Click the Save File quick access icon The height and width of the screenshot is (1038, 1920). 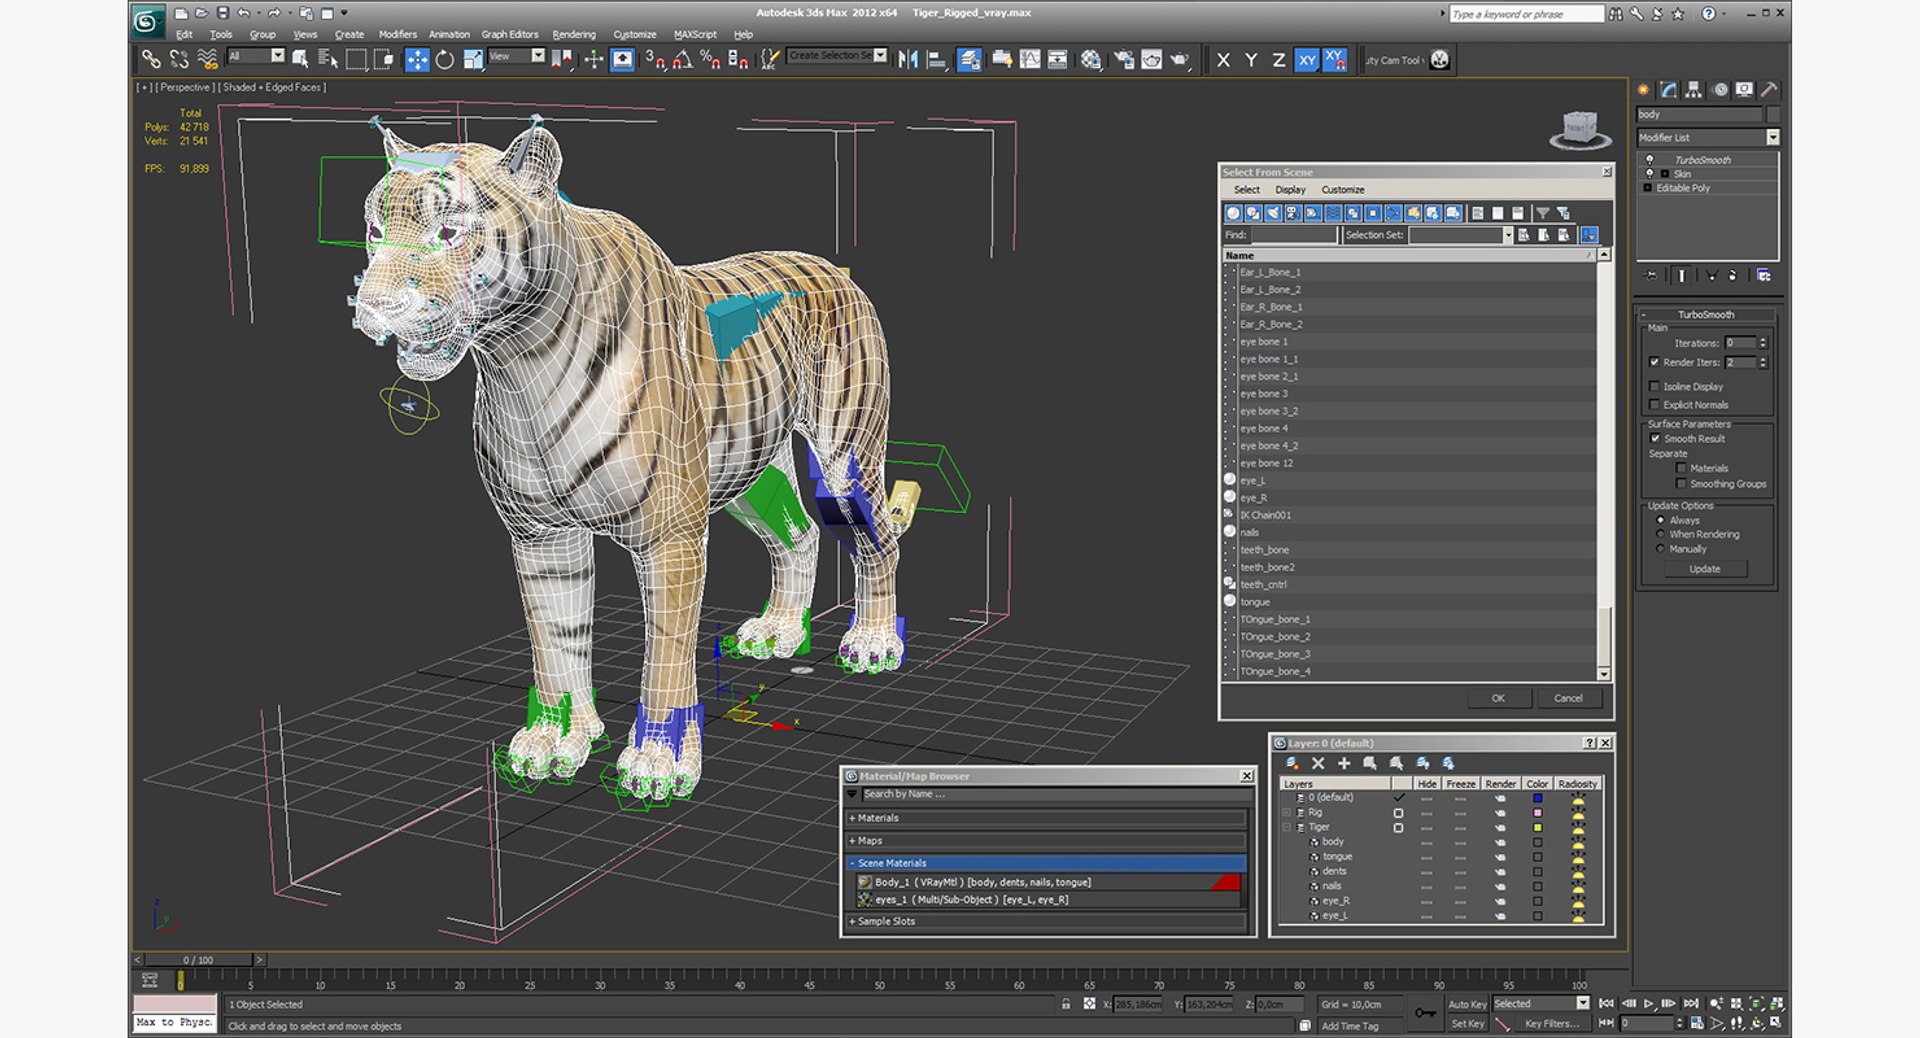point(222,13)
